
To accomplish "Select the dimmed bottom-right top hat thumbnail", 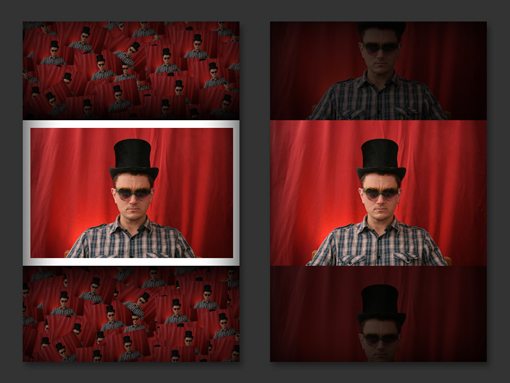I will (x=378, y=314).
